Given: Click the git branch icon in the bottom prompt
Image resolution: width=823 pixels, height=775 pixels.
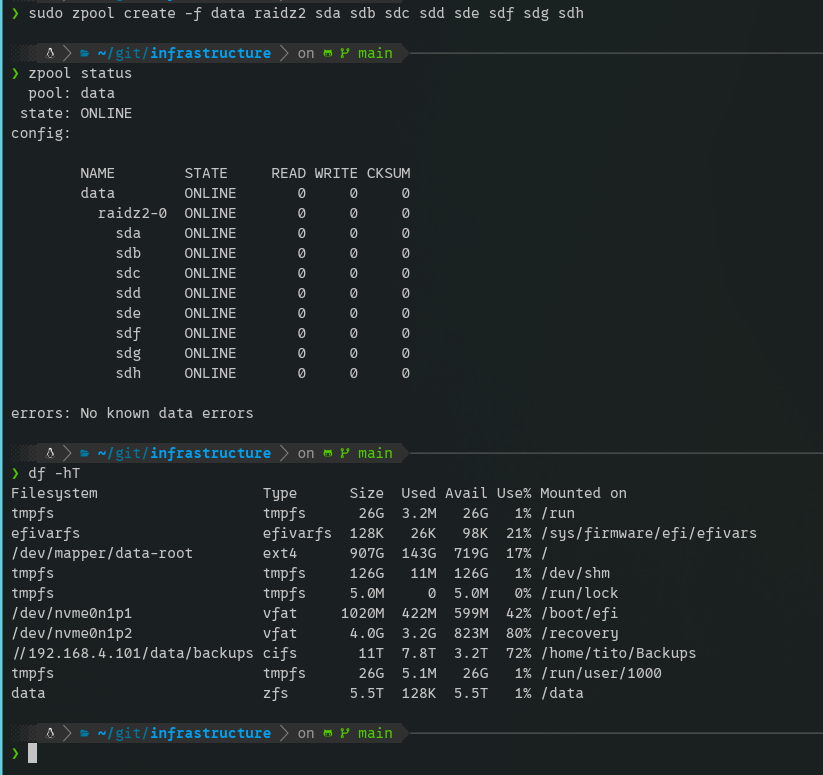Looking at the screenshot, I should (x=345, y=733).
